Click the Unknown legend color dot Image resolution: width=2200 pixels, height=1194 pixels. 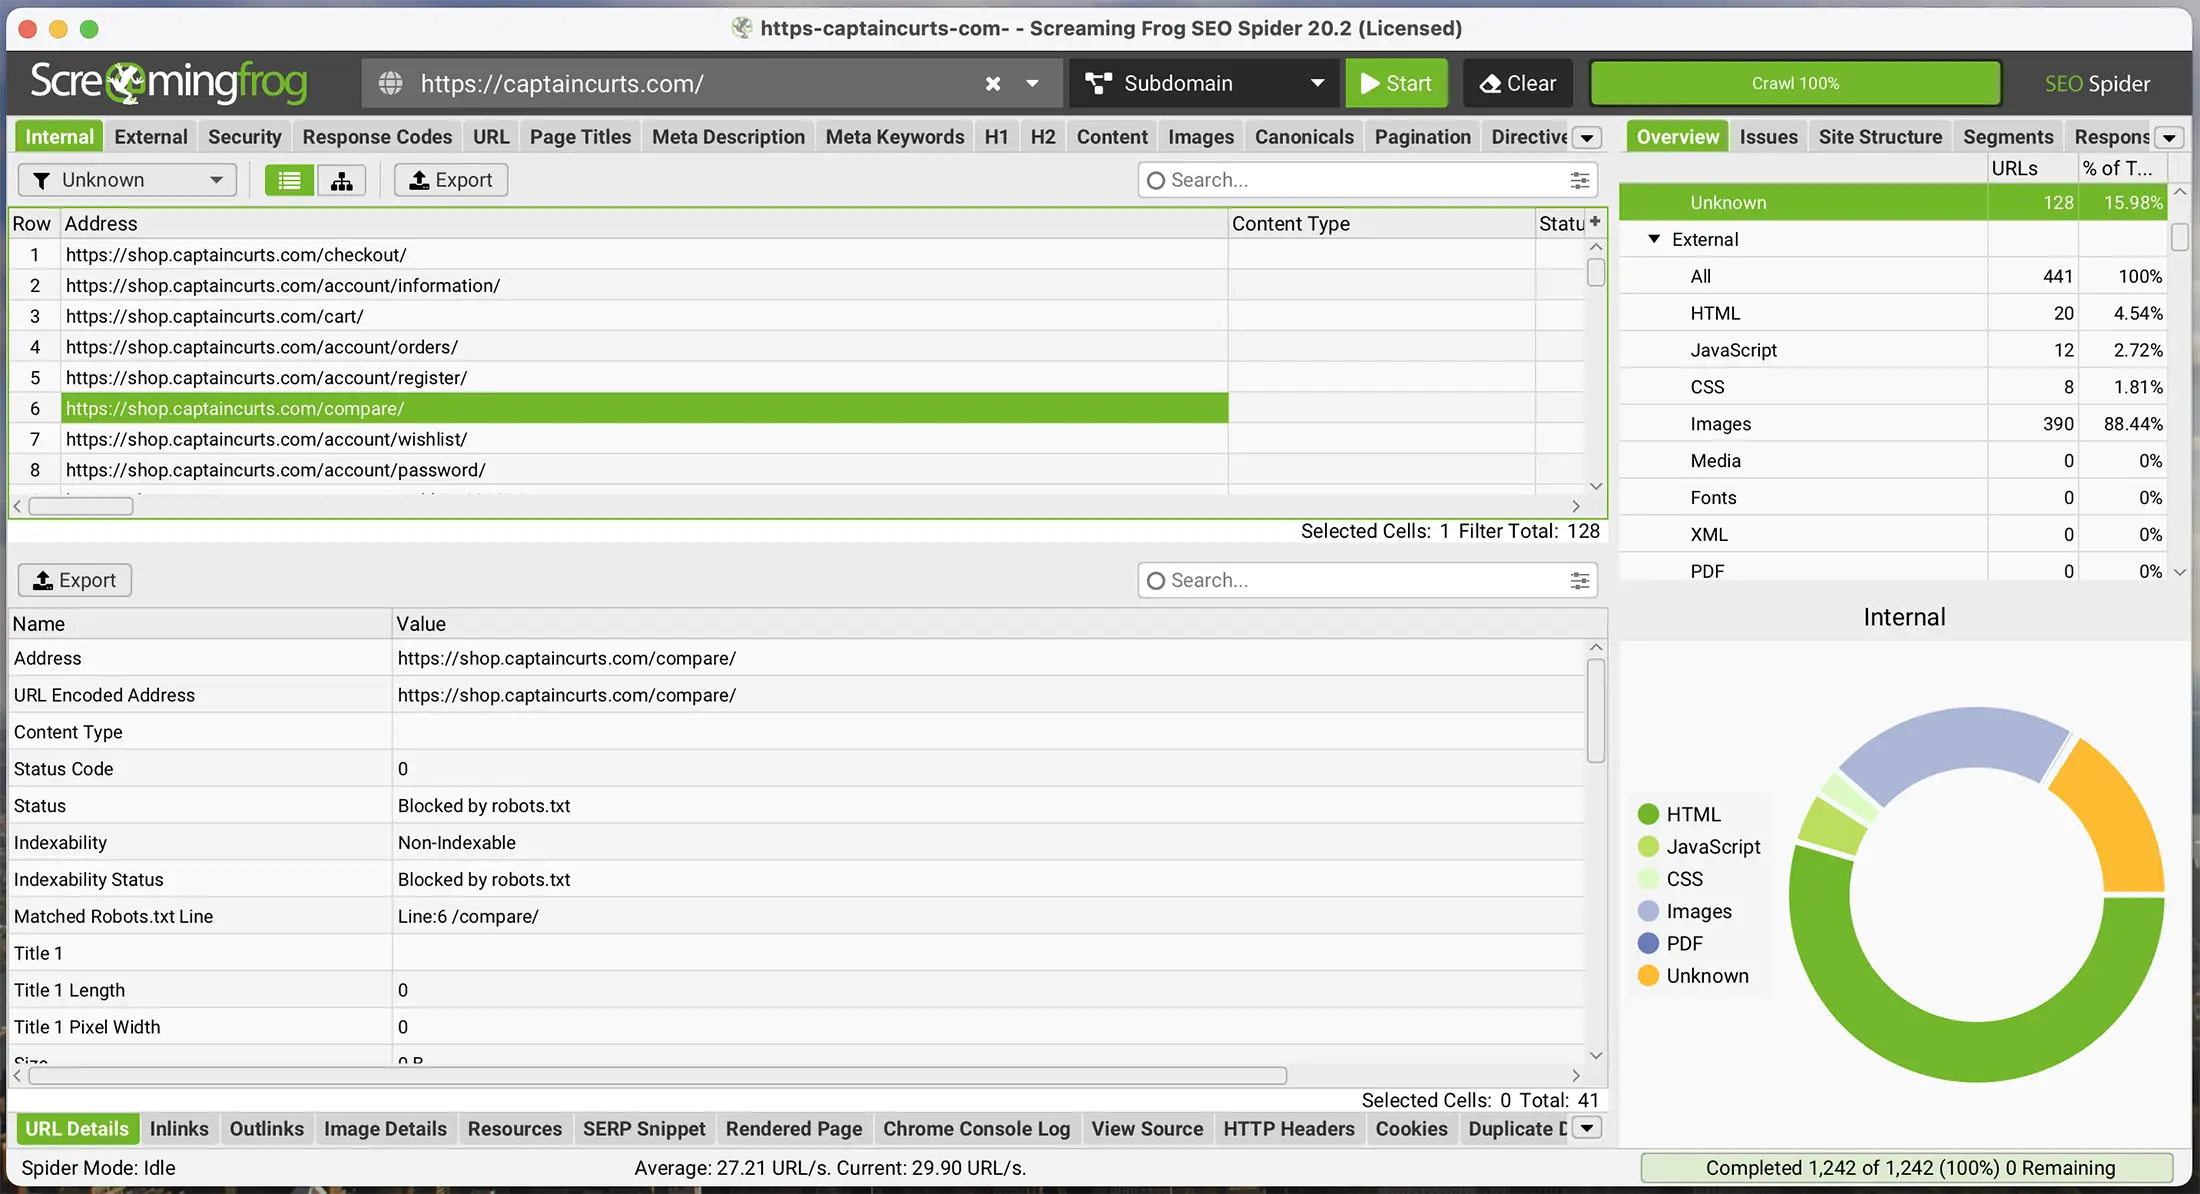coord(1649,976)
